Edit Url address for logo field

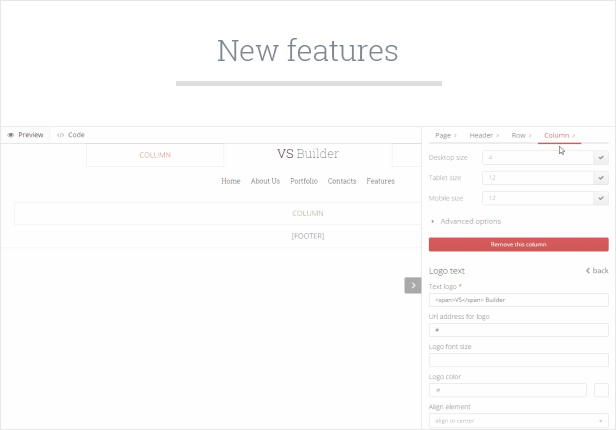(x=519, y=330)
